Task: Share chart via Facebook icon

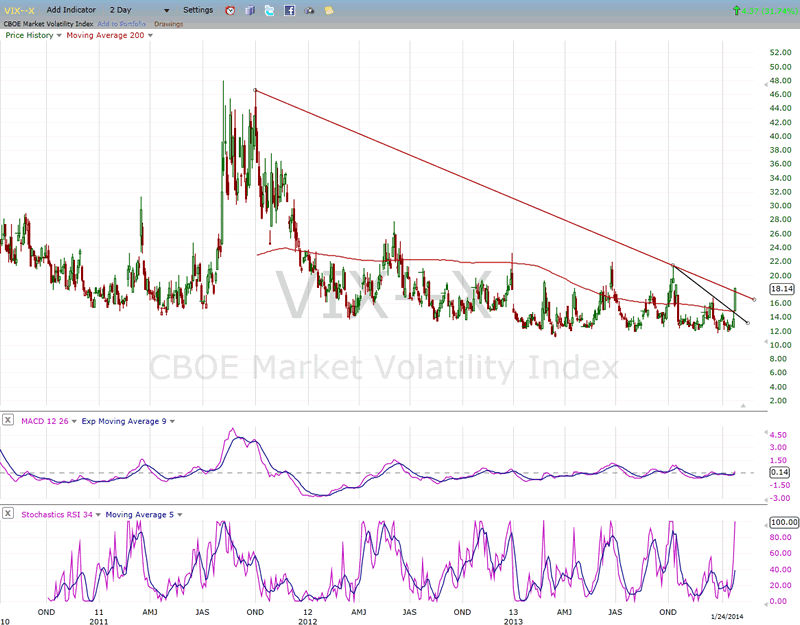Action: (289, 10)
